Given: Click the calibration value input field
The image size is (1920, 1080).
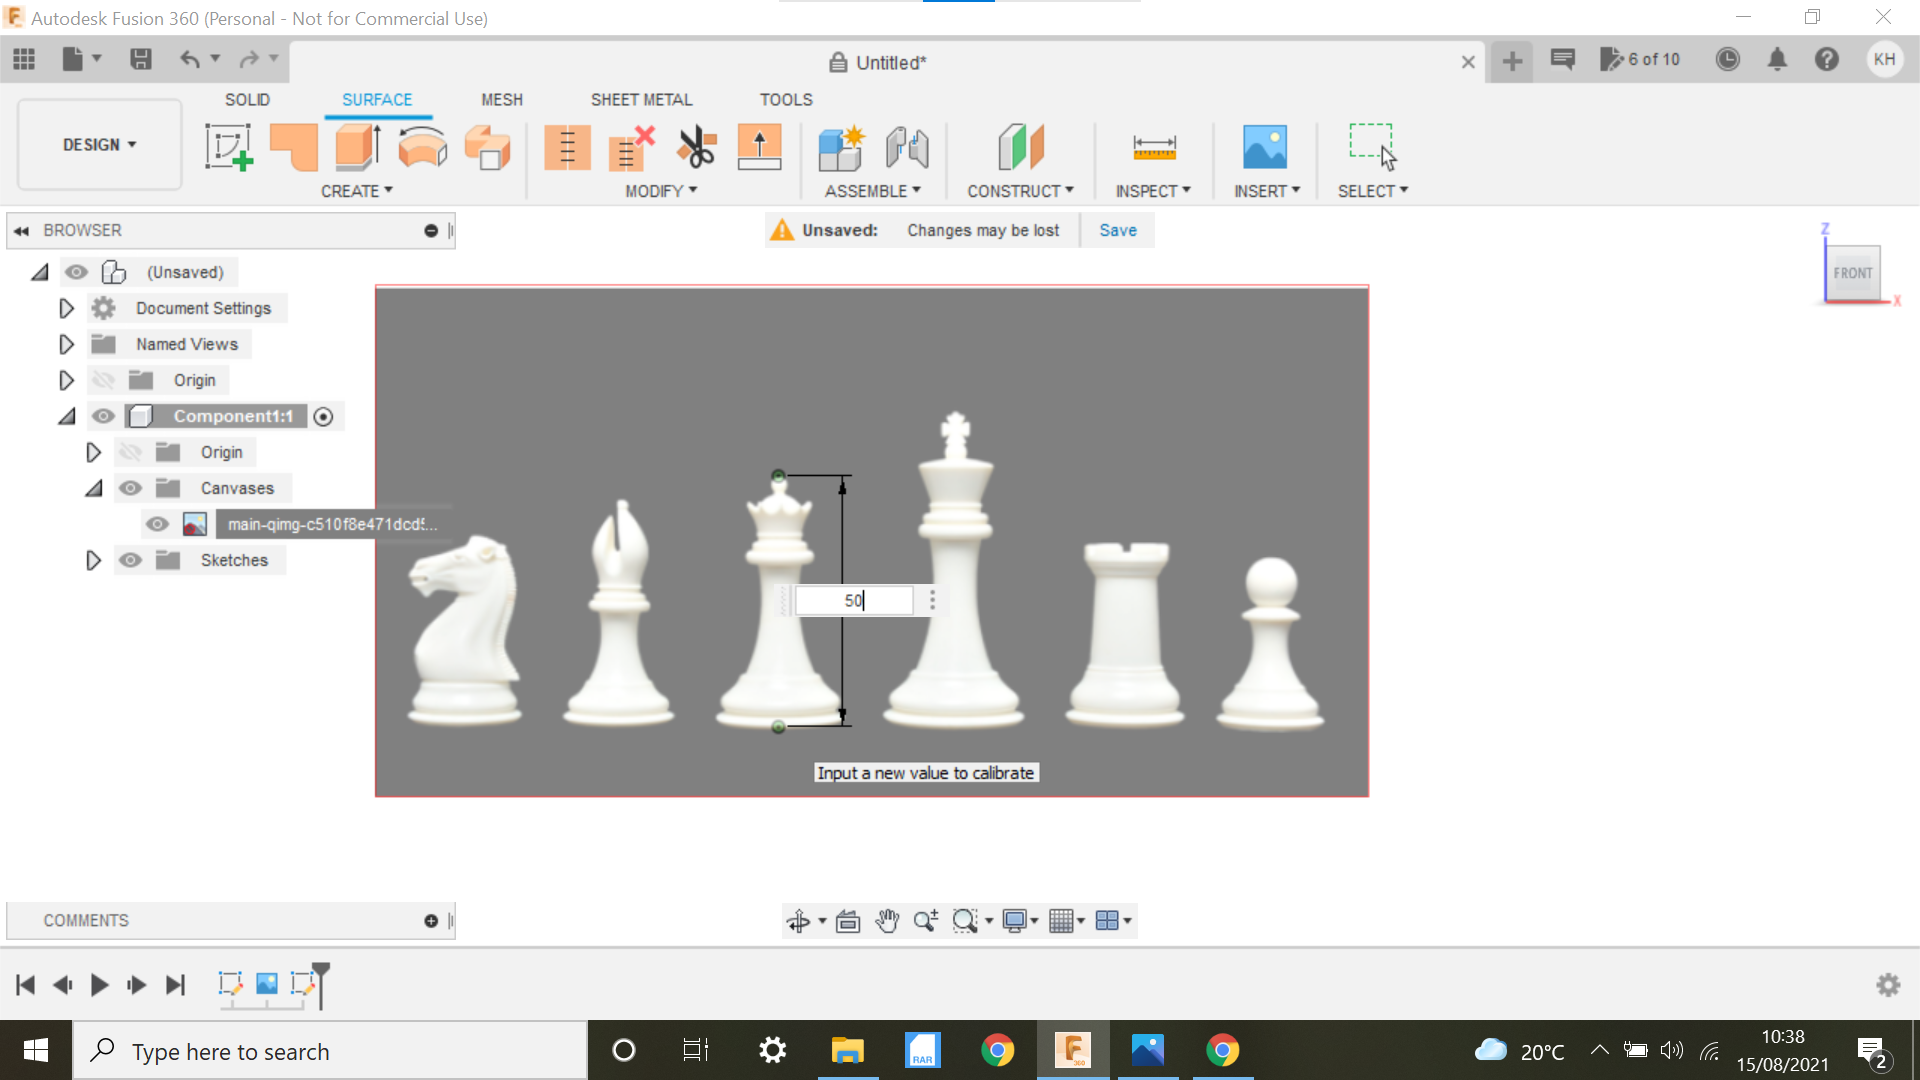Looking at the screenshot, I should 854,600.
